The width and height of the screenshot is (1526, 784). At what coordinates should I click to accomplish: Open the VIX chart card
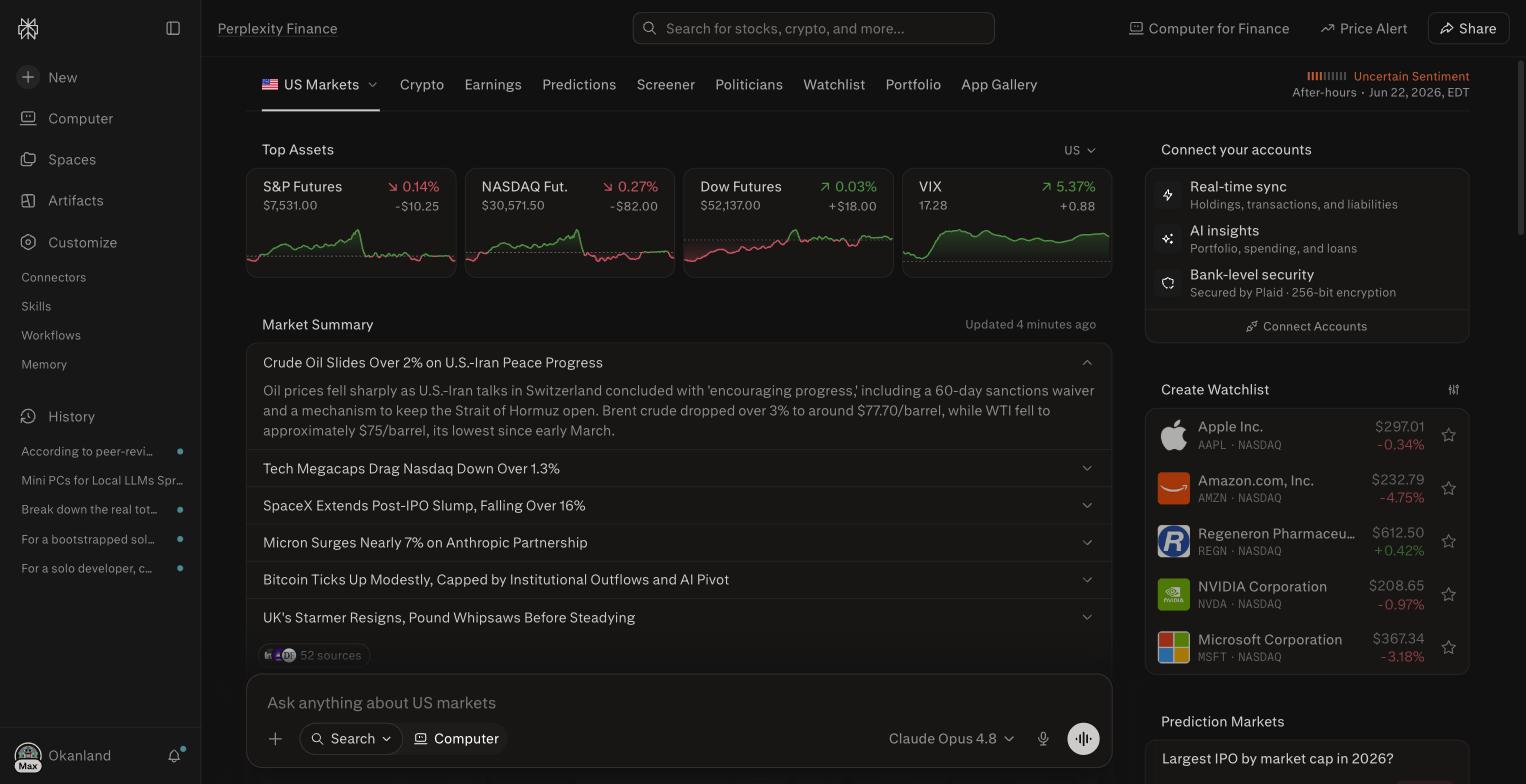1007,223
